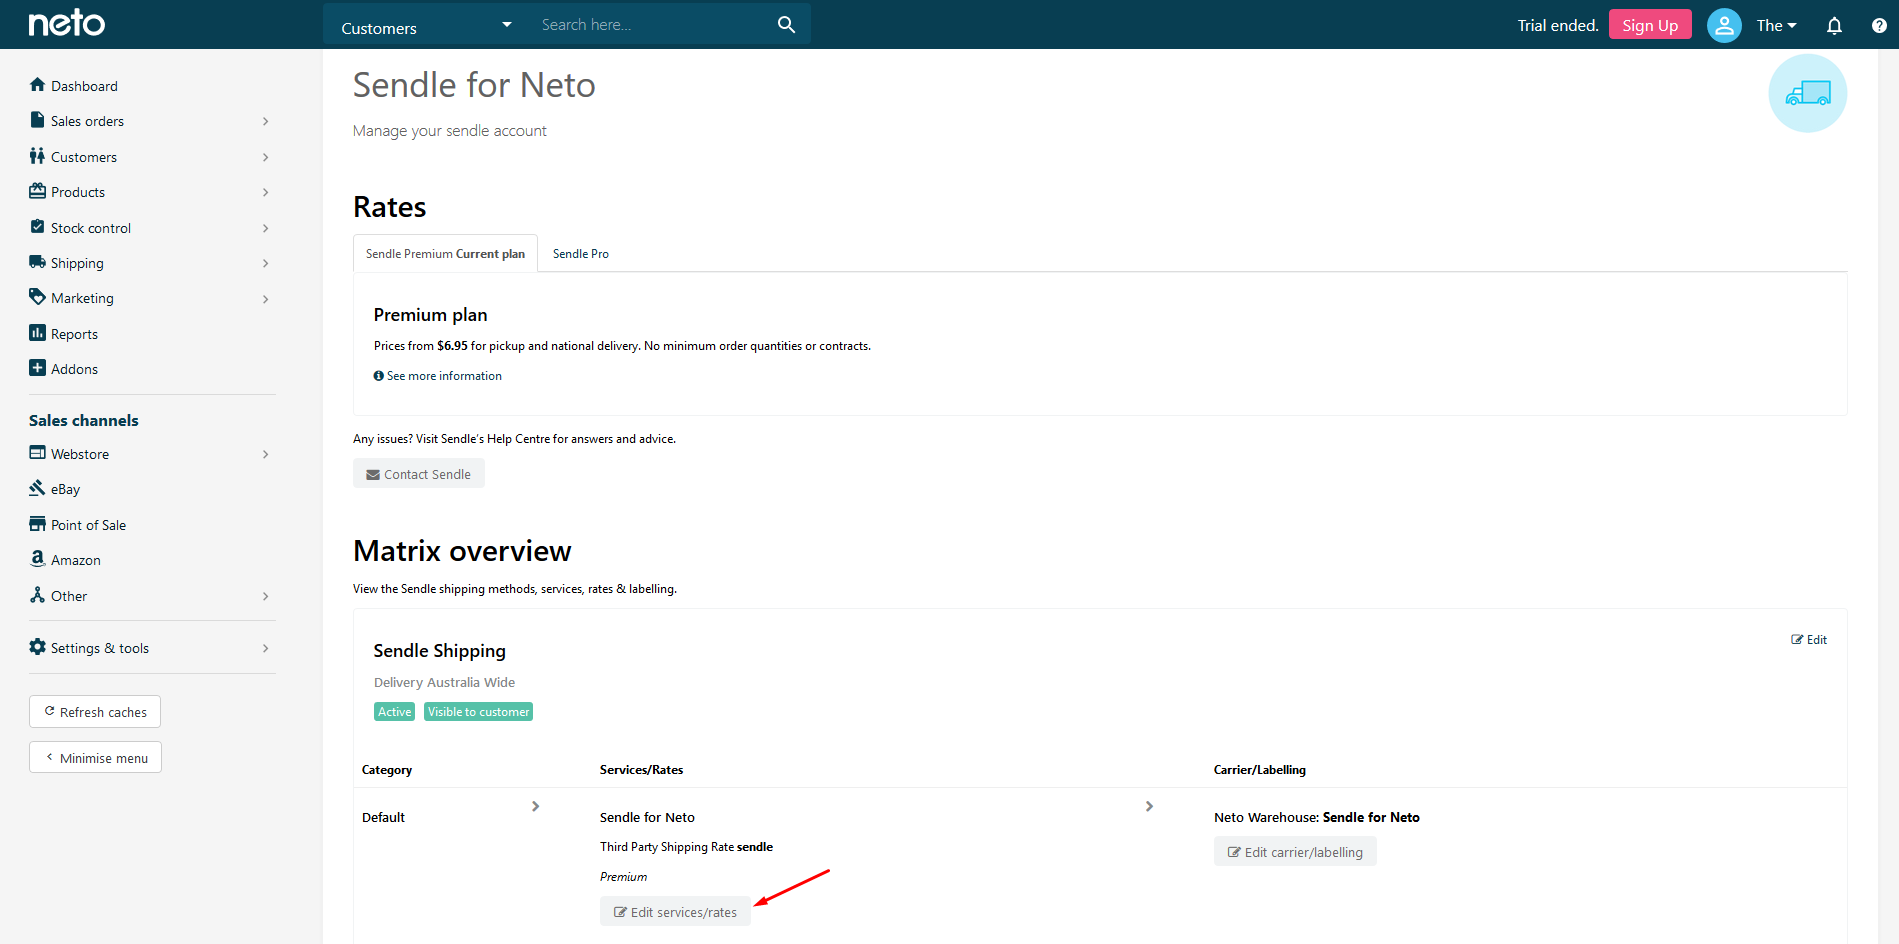The height and width of the screenshot is (944, 1899).
Task: Click the Shipping truck sidebar icon
Action: 38,262
